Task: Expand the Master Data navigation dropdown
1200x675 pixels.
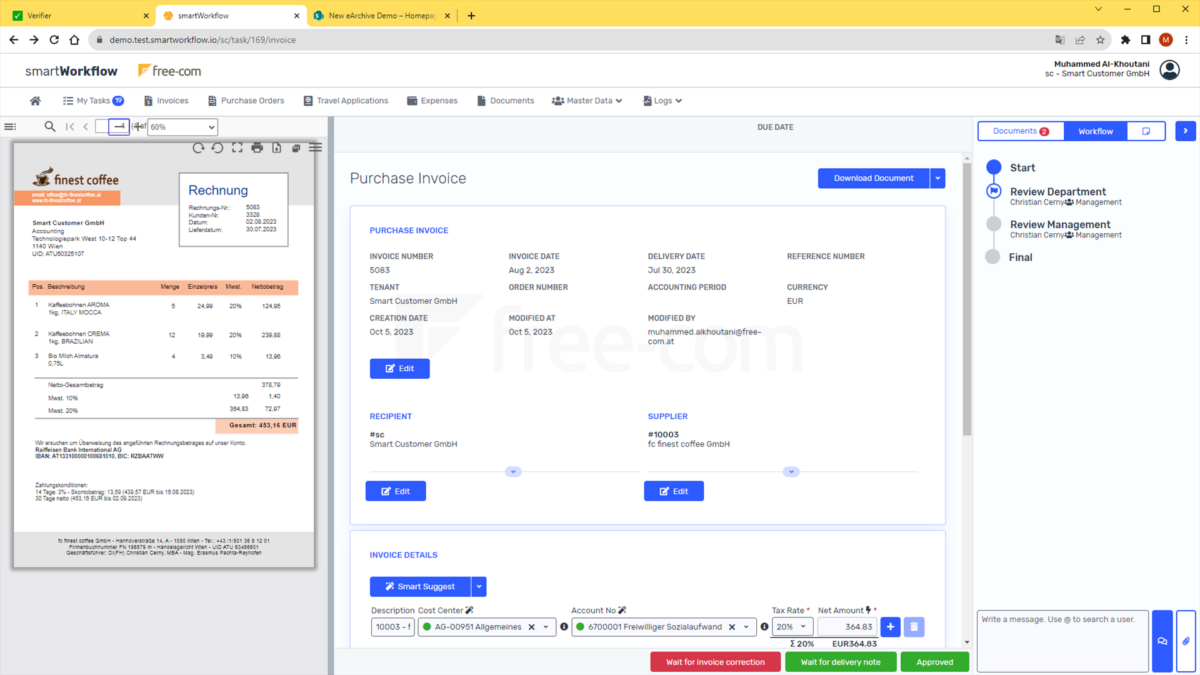Action: click(587, 100)
